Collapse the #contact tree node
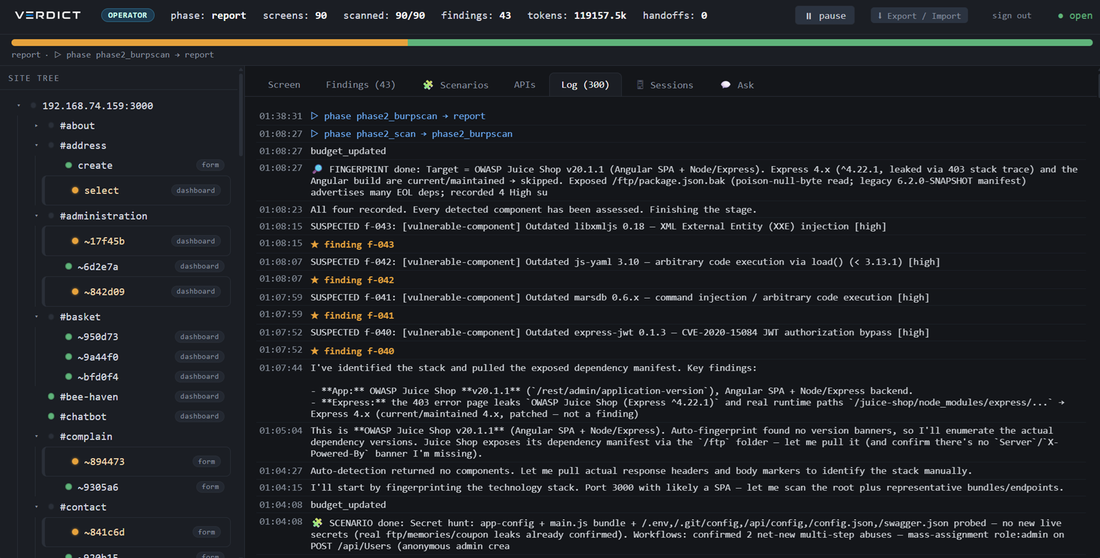This screenshot has width=1100, height=558. pos(36,507)
